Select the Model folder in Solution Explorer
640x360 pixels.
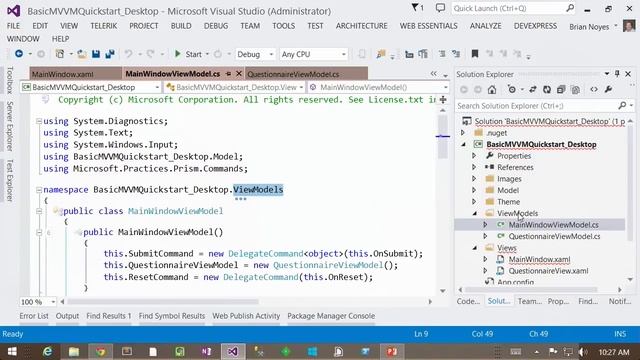508,190
